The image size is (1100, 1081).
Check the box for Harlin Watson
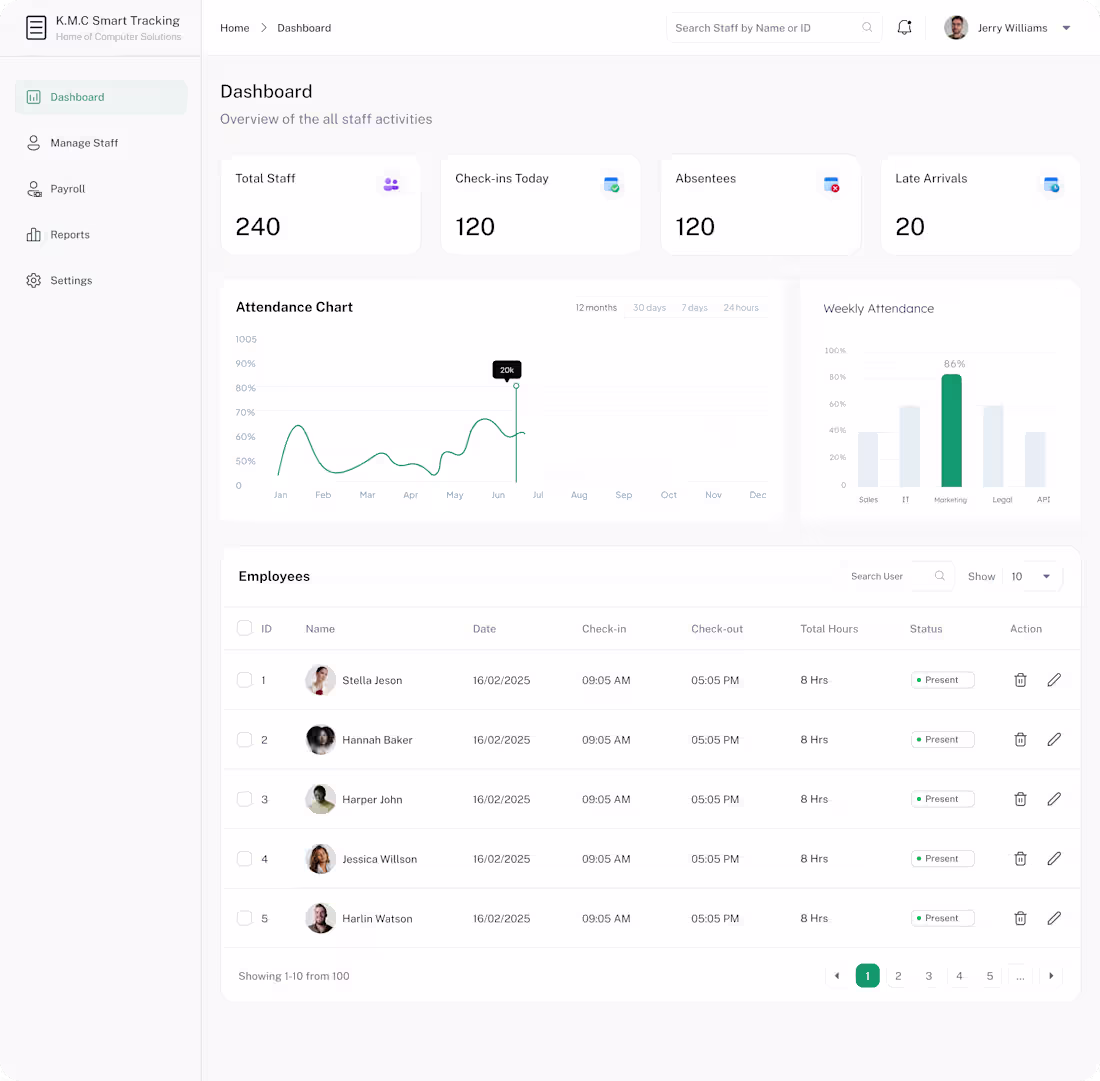coord(244,918)
